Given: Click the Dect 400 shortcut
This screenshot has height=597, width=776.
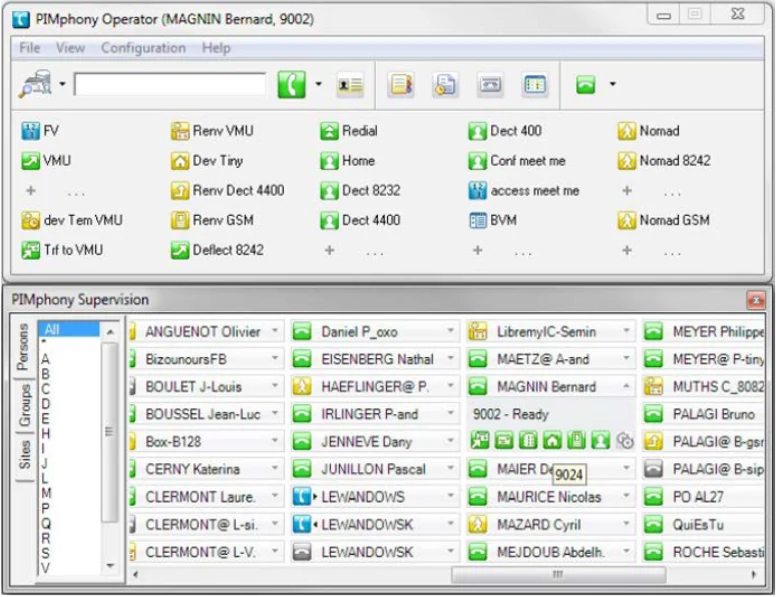Looking at the screenshot, I should 505,131.
